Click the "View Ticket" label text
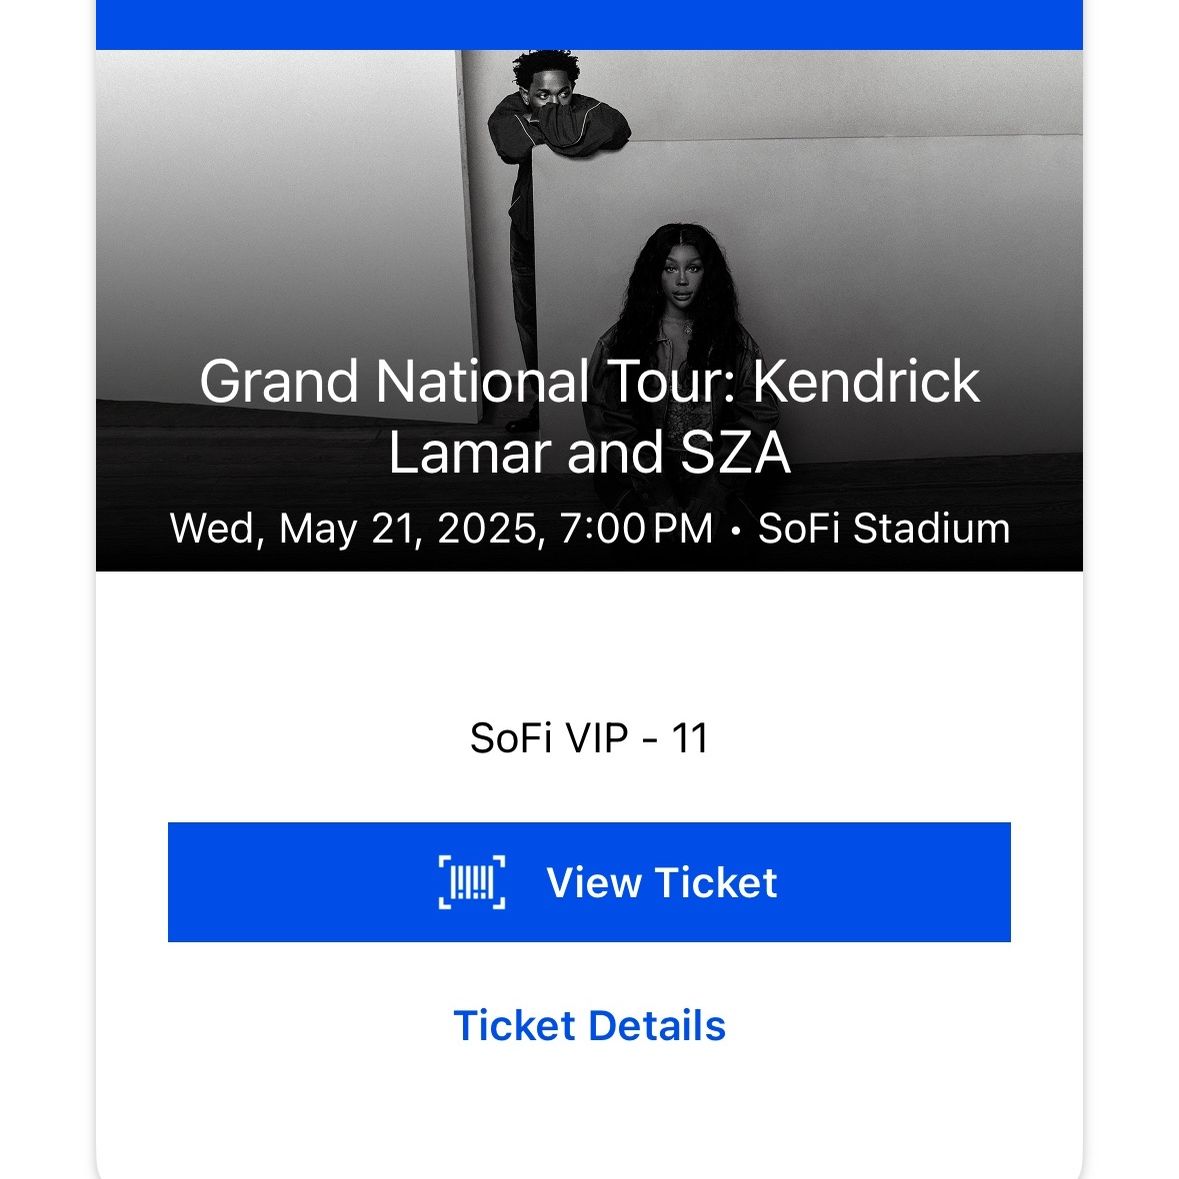Viewport: 1179px width, 1179px height. pyautogui.click(x=661, y=882)
